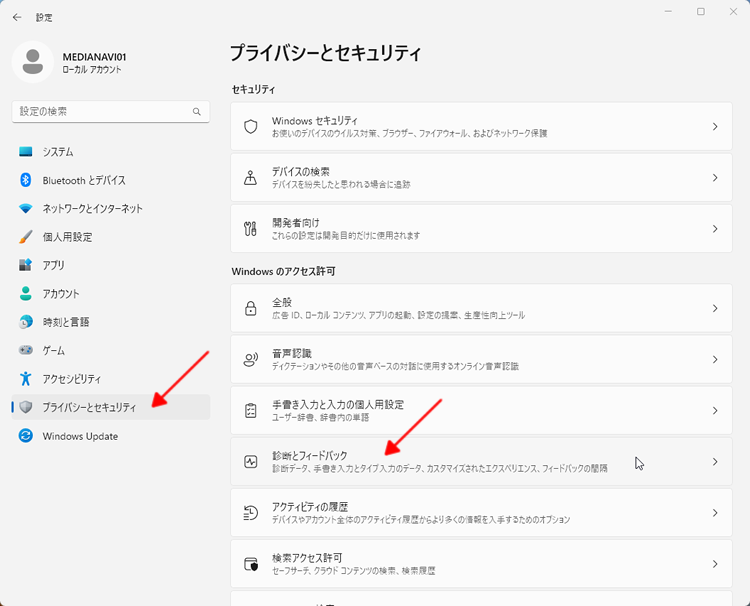Go to ゲーム settings
Screen dimensions: 750x606
[110, 350]
